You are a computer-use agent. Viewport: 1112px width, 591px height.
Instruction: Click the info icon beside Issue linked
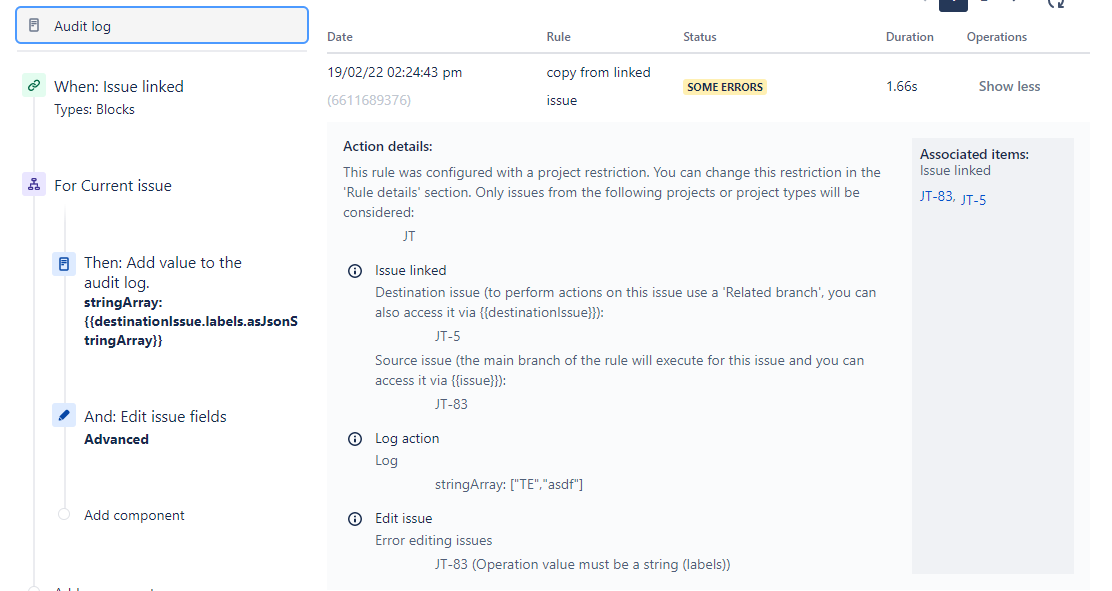(x=355, y=271)
